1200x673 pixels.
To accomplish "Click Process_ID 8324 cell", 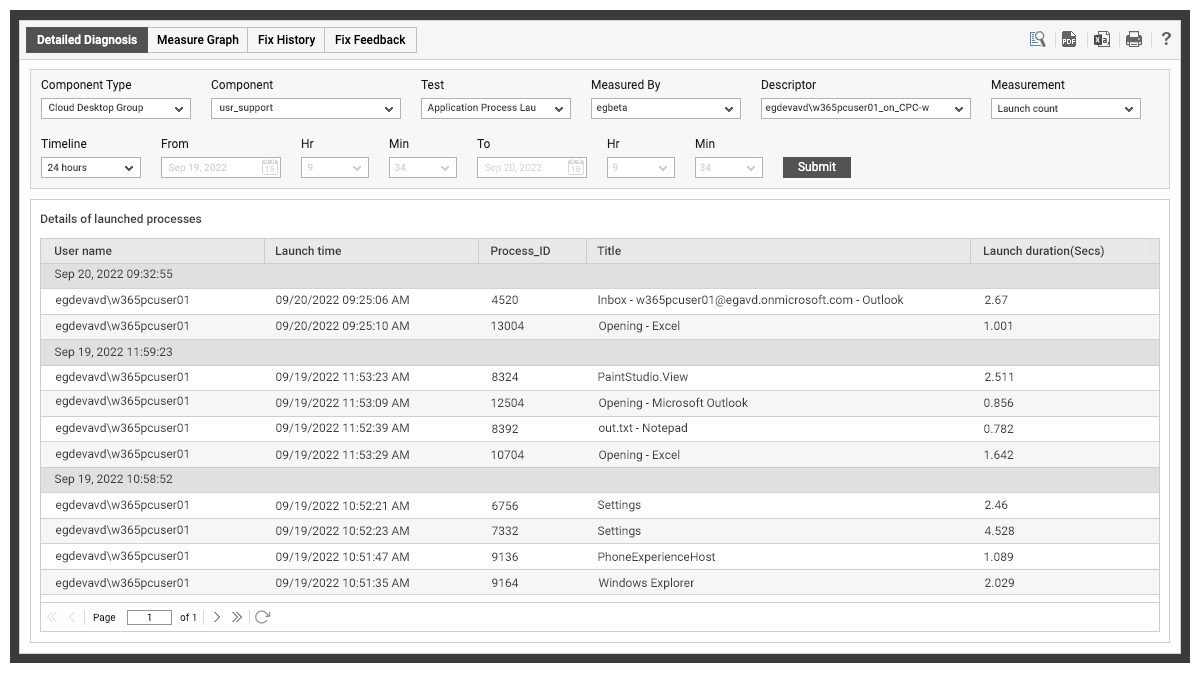I will [504, 377].
